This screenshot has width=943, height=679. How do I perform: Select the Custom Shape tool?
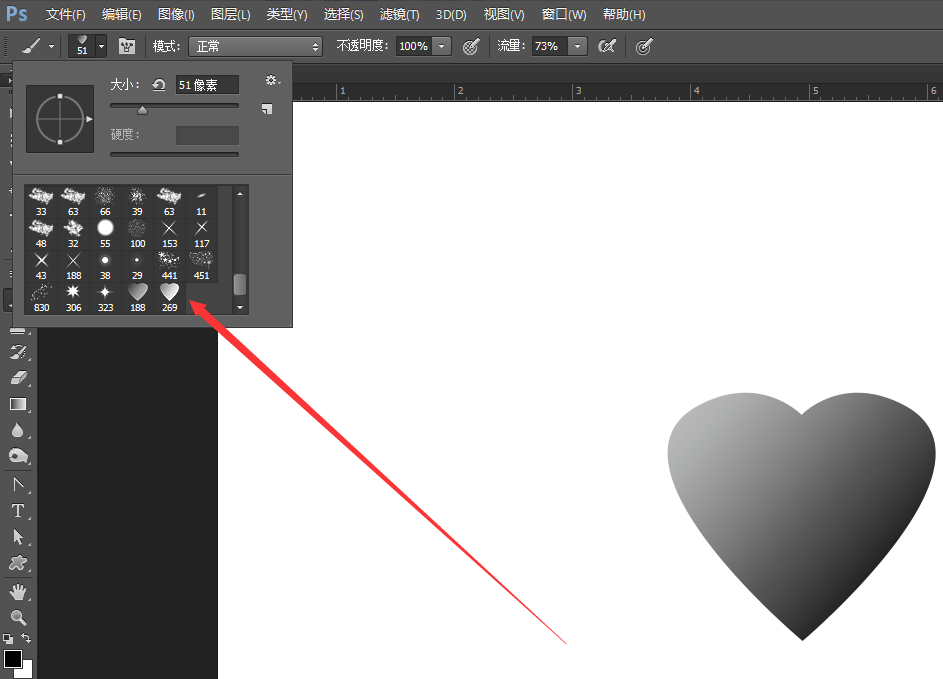18,563
